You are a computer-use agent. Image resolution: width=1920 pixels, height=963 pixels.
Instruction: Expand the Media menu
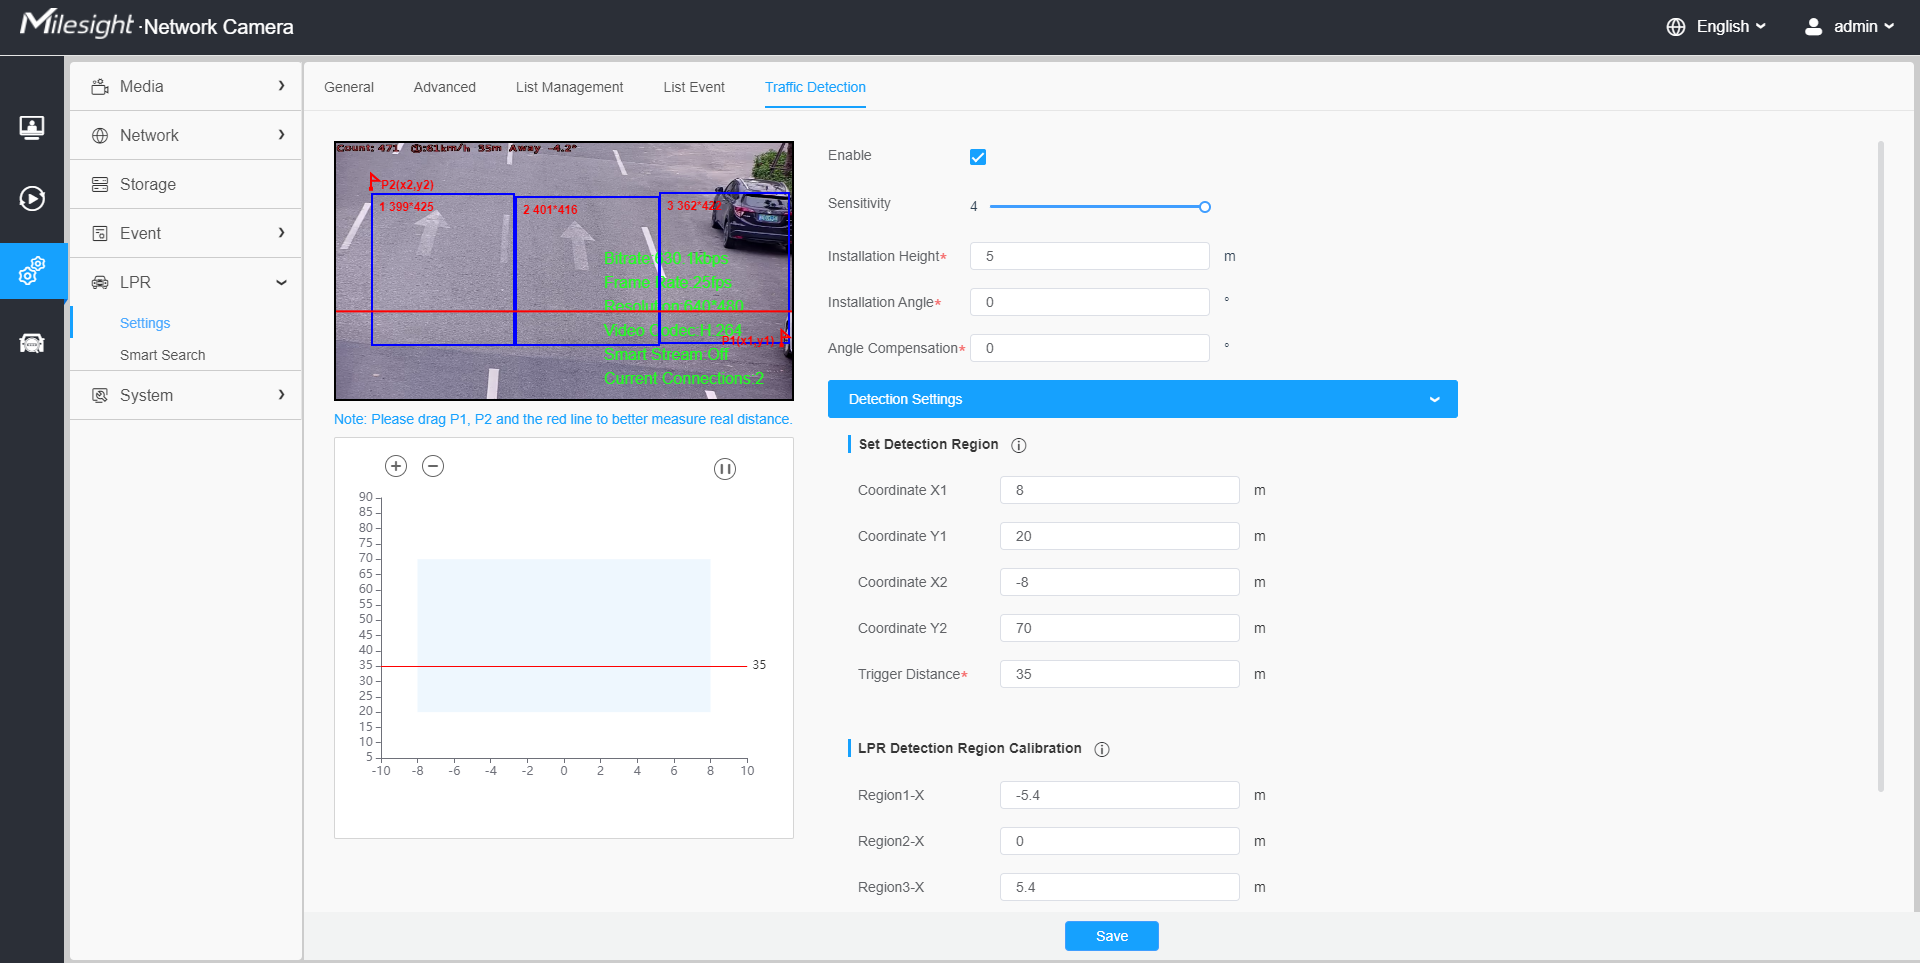click(186, 86)
